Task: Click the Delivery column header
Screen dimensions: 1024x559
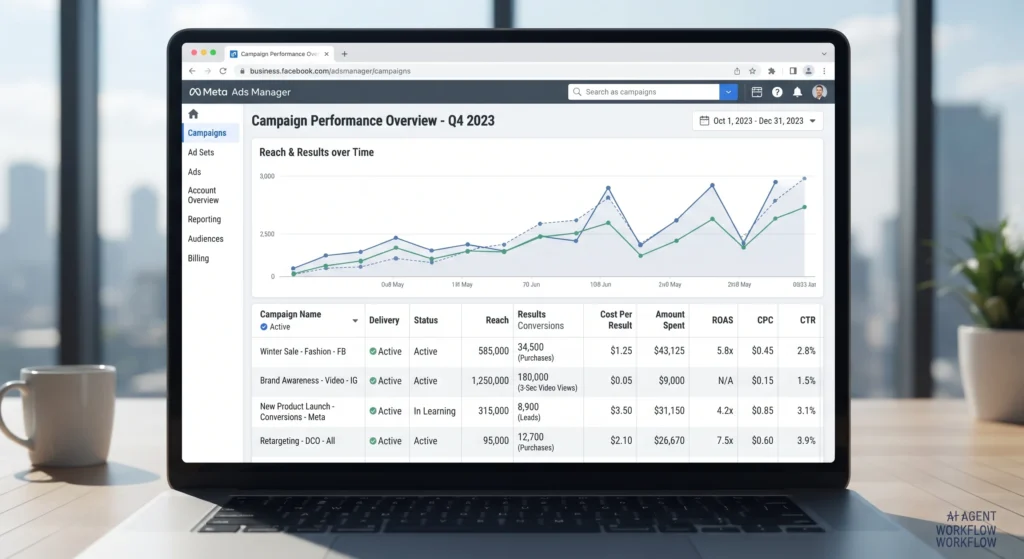Action: pos(384,320)
